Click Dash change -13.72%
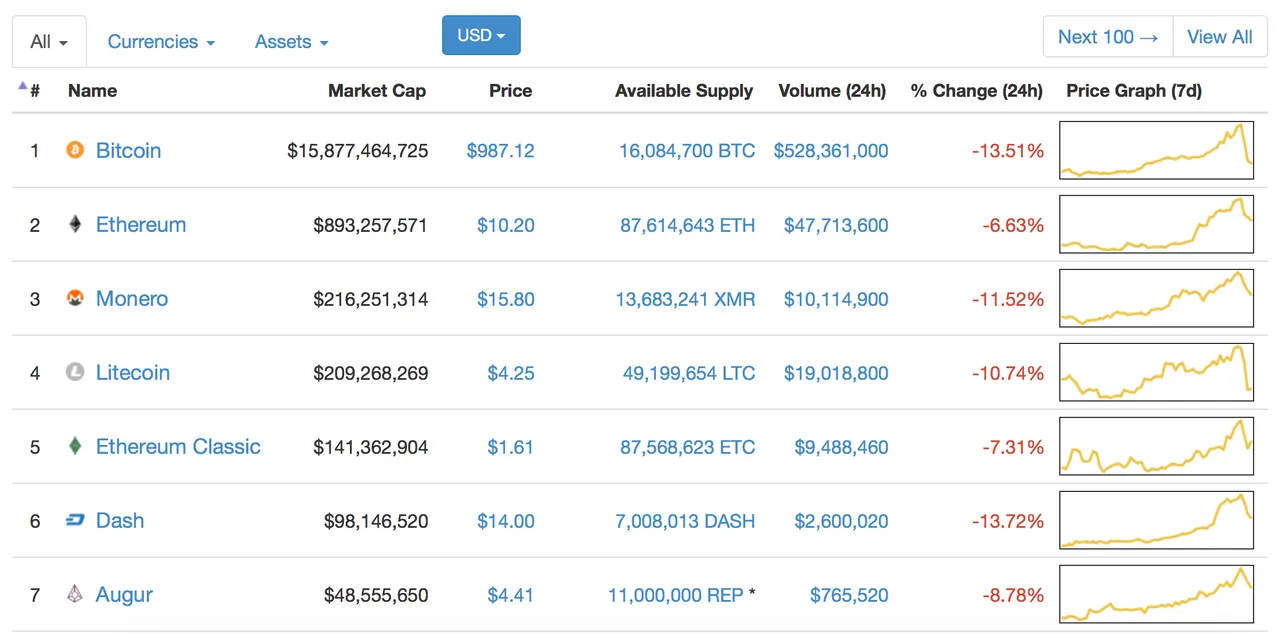Viewport: 1280px width, 634px height. click(1008, 521)
